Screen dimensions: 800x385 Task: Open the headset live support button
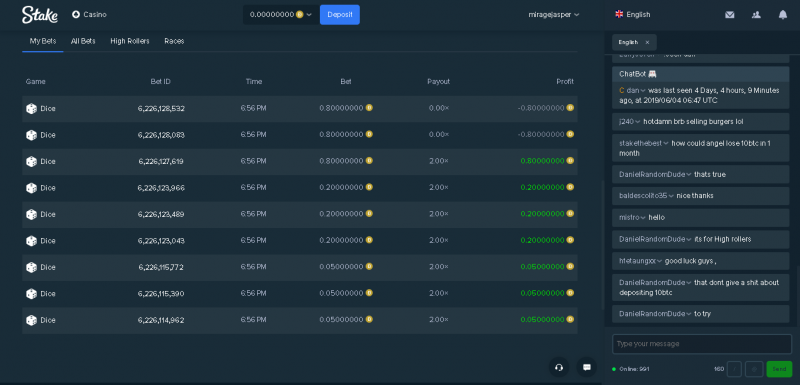(559, 367)
